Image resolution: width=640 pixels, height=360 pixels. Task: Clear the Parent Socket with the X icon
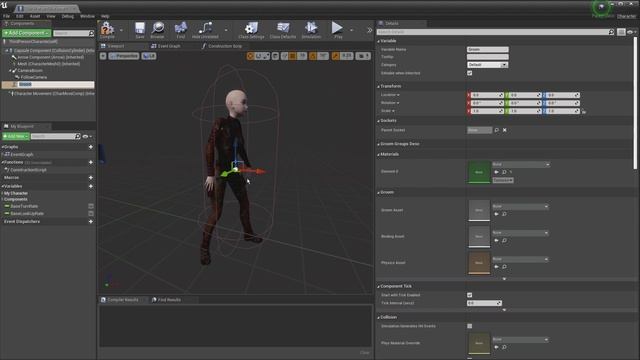point(504,130)
